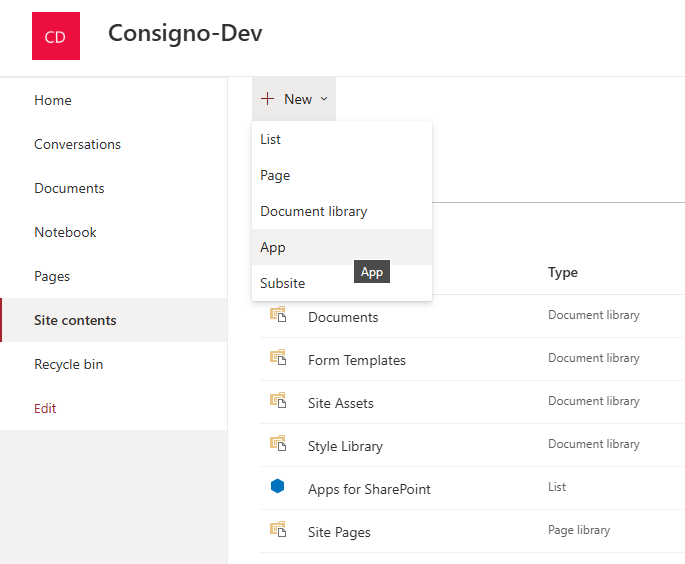Click the CD site logo tile
The width and height of the screenshot is (685, 564).
pos(56,36)
